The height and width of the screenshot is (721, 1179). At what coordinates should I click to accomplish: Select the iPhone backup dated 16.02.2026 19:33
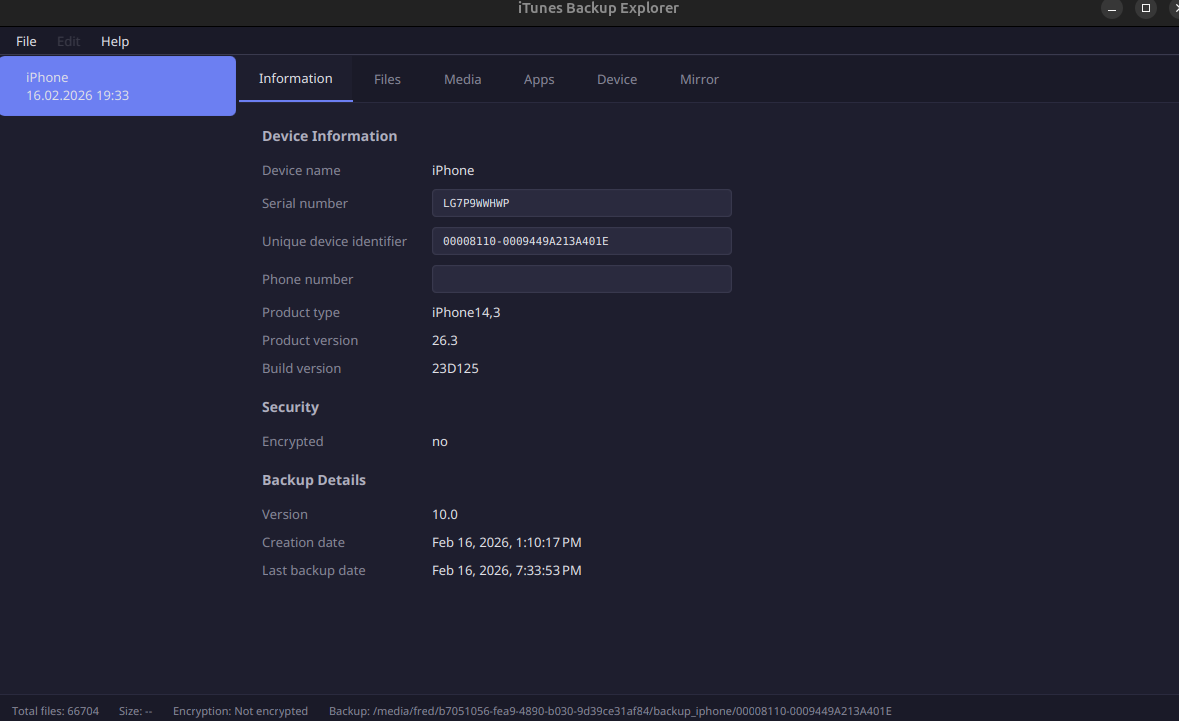(x=118, y=86)
